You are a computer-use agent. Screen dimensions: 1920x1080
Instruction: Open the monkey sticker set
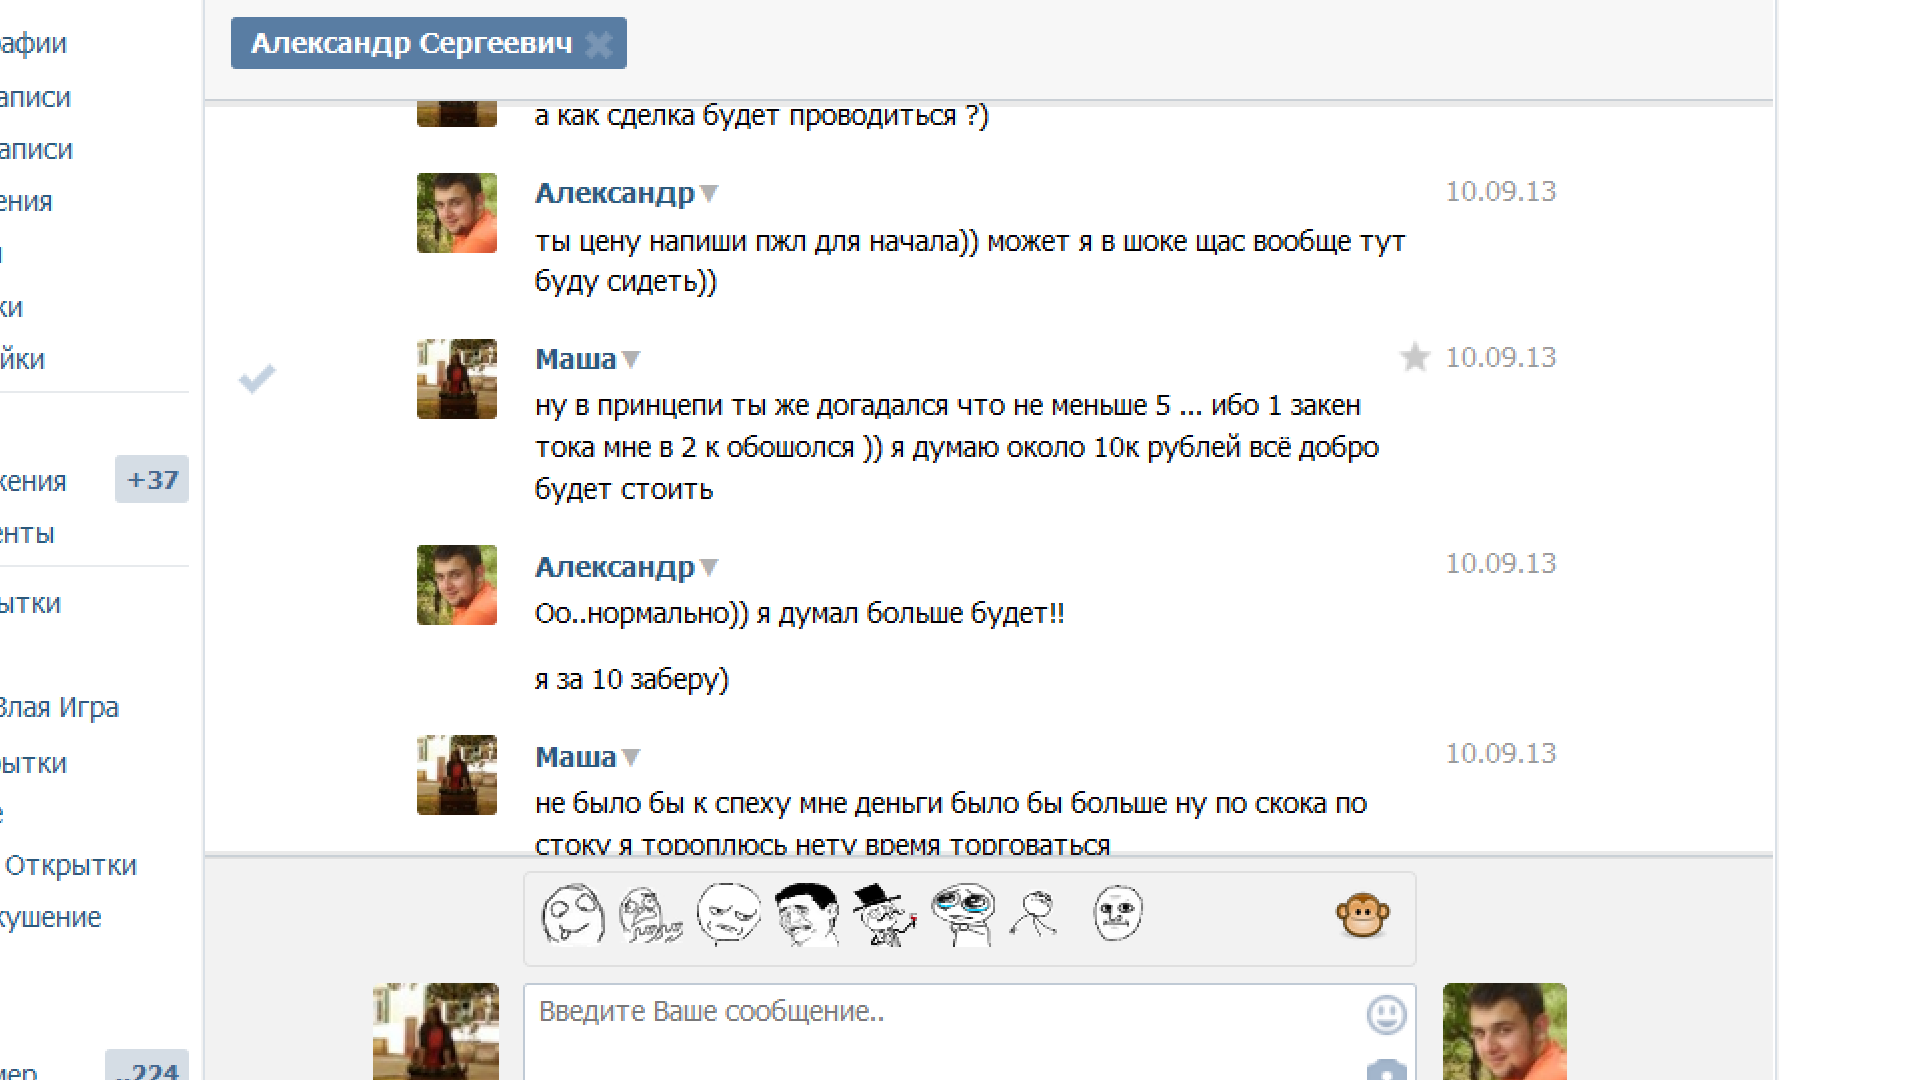click(1362, 915)
